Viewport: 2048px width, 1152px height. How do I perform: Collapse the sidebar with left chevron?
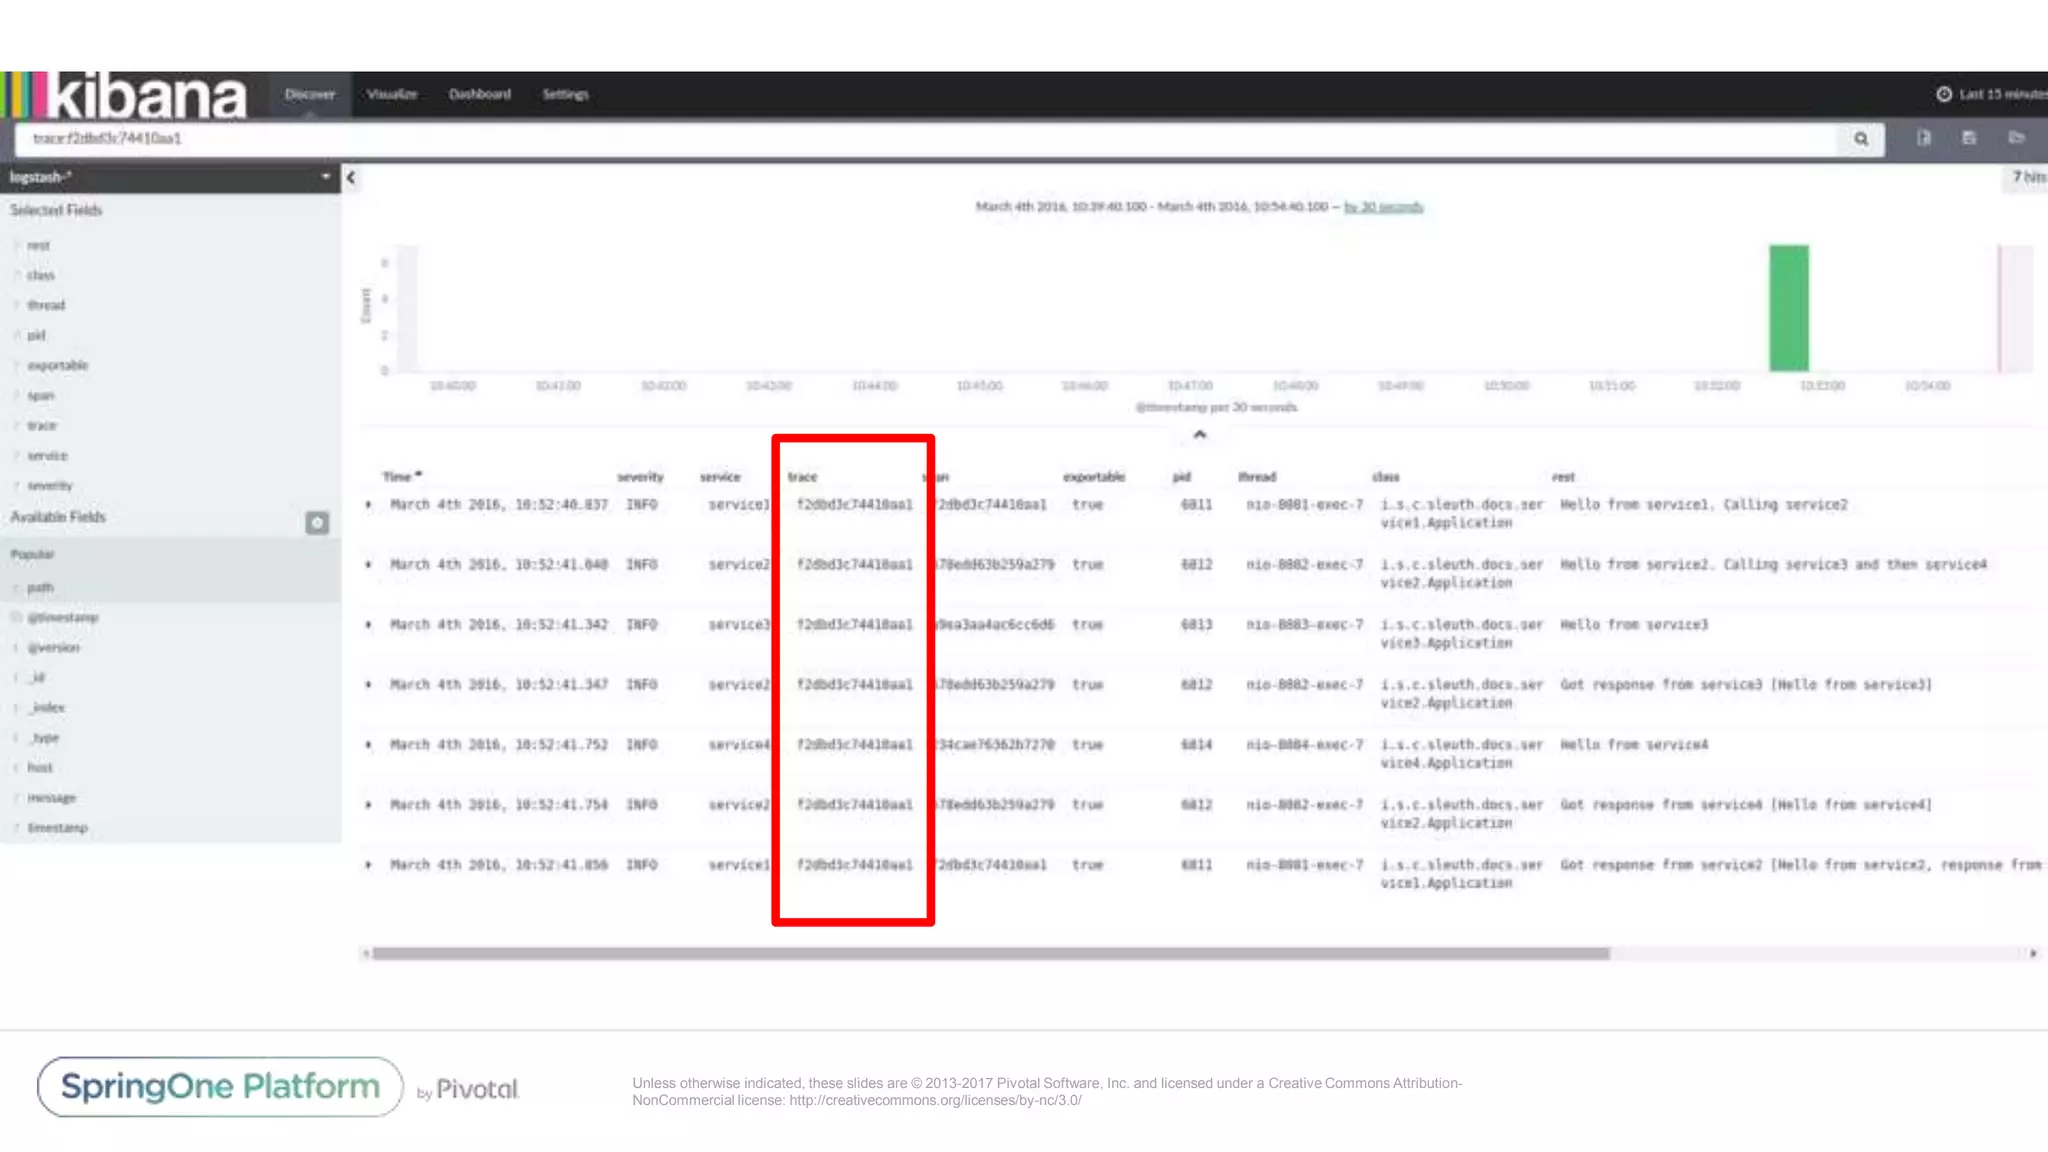[x=351, y=178]
